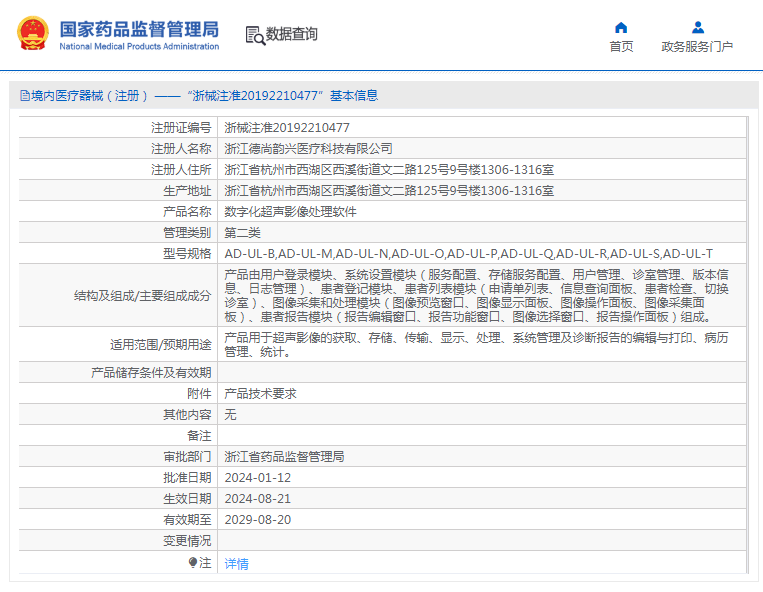Select registrant name 浙江德尚韵兴医疗科技有限公司
This screenshot has height=592, width=763.
(309, 149)
